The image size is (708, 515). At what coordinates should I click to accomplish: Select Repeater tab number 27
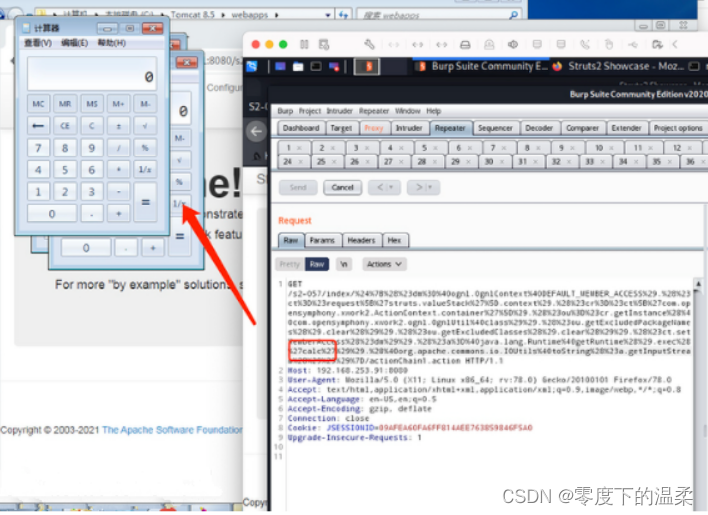pos(393,161)
